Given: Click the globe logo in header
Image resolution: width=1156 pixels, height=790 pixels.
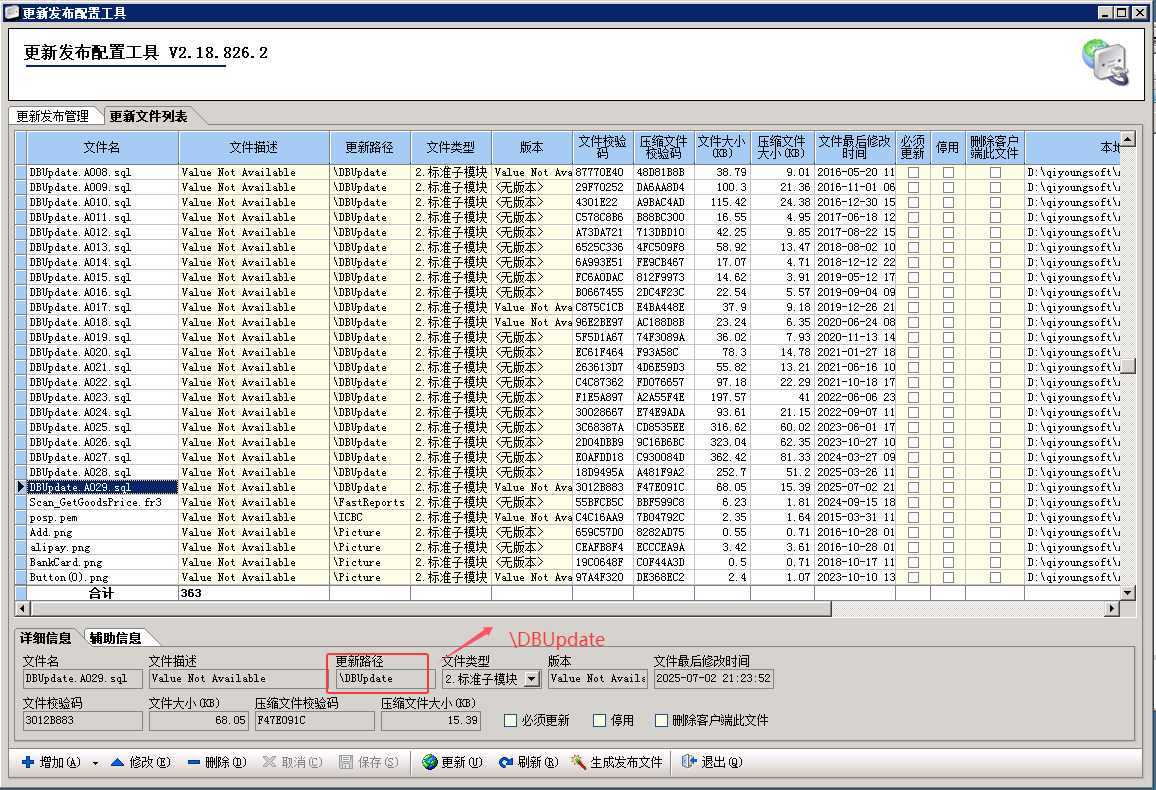Looking at the screenshot, I should [x=1105, y=62].
